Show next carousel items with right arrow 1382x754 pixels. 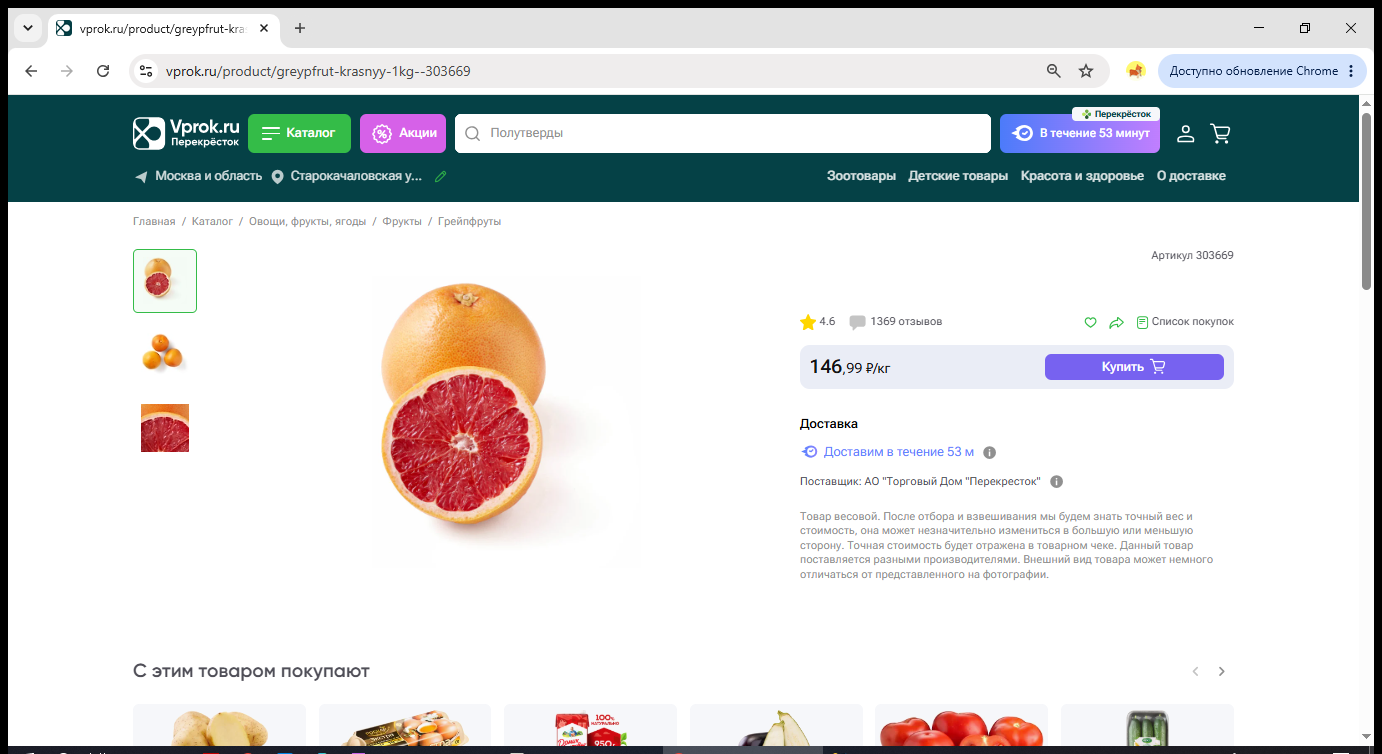[x=1221, y=672]
